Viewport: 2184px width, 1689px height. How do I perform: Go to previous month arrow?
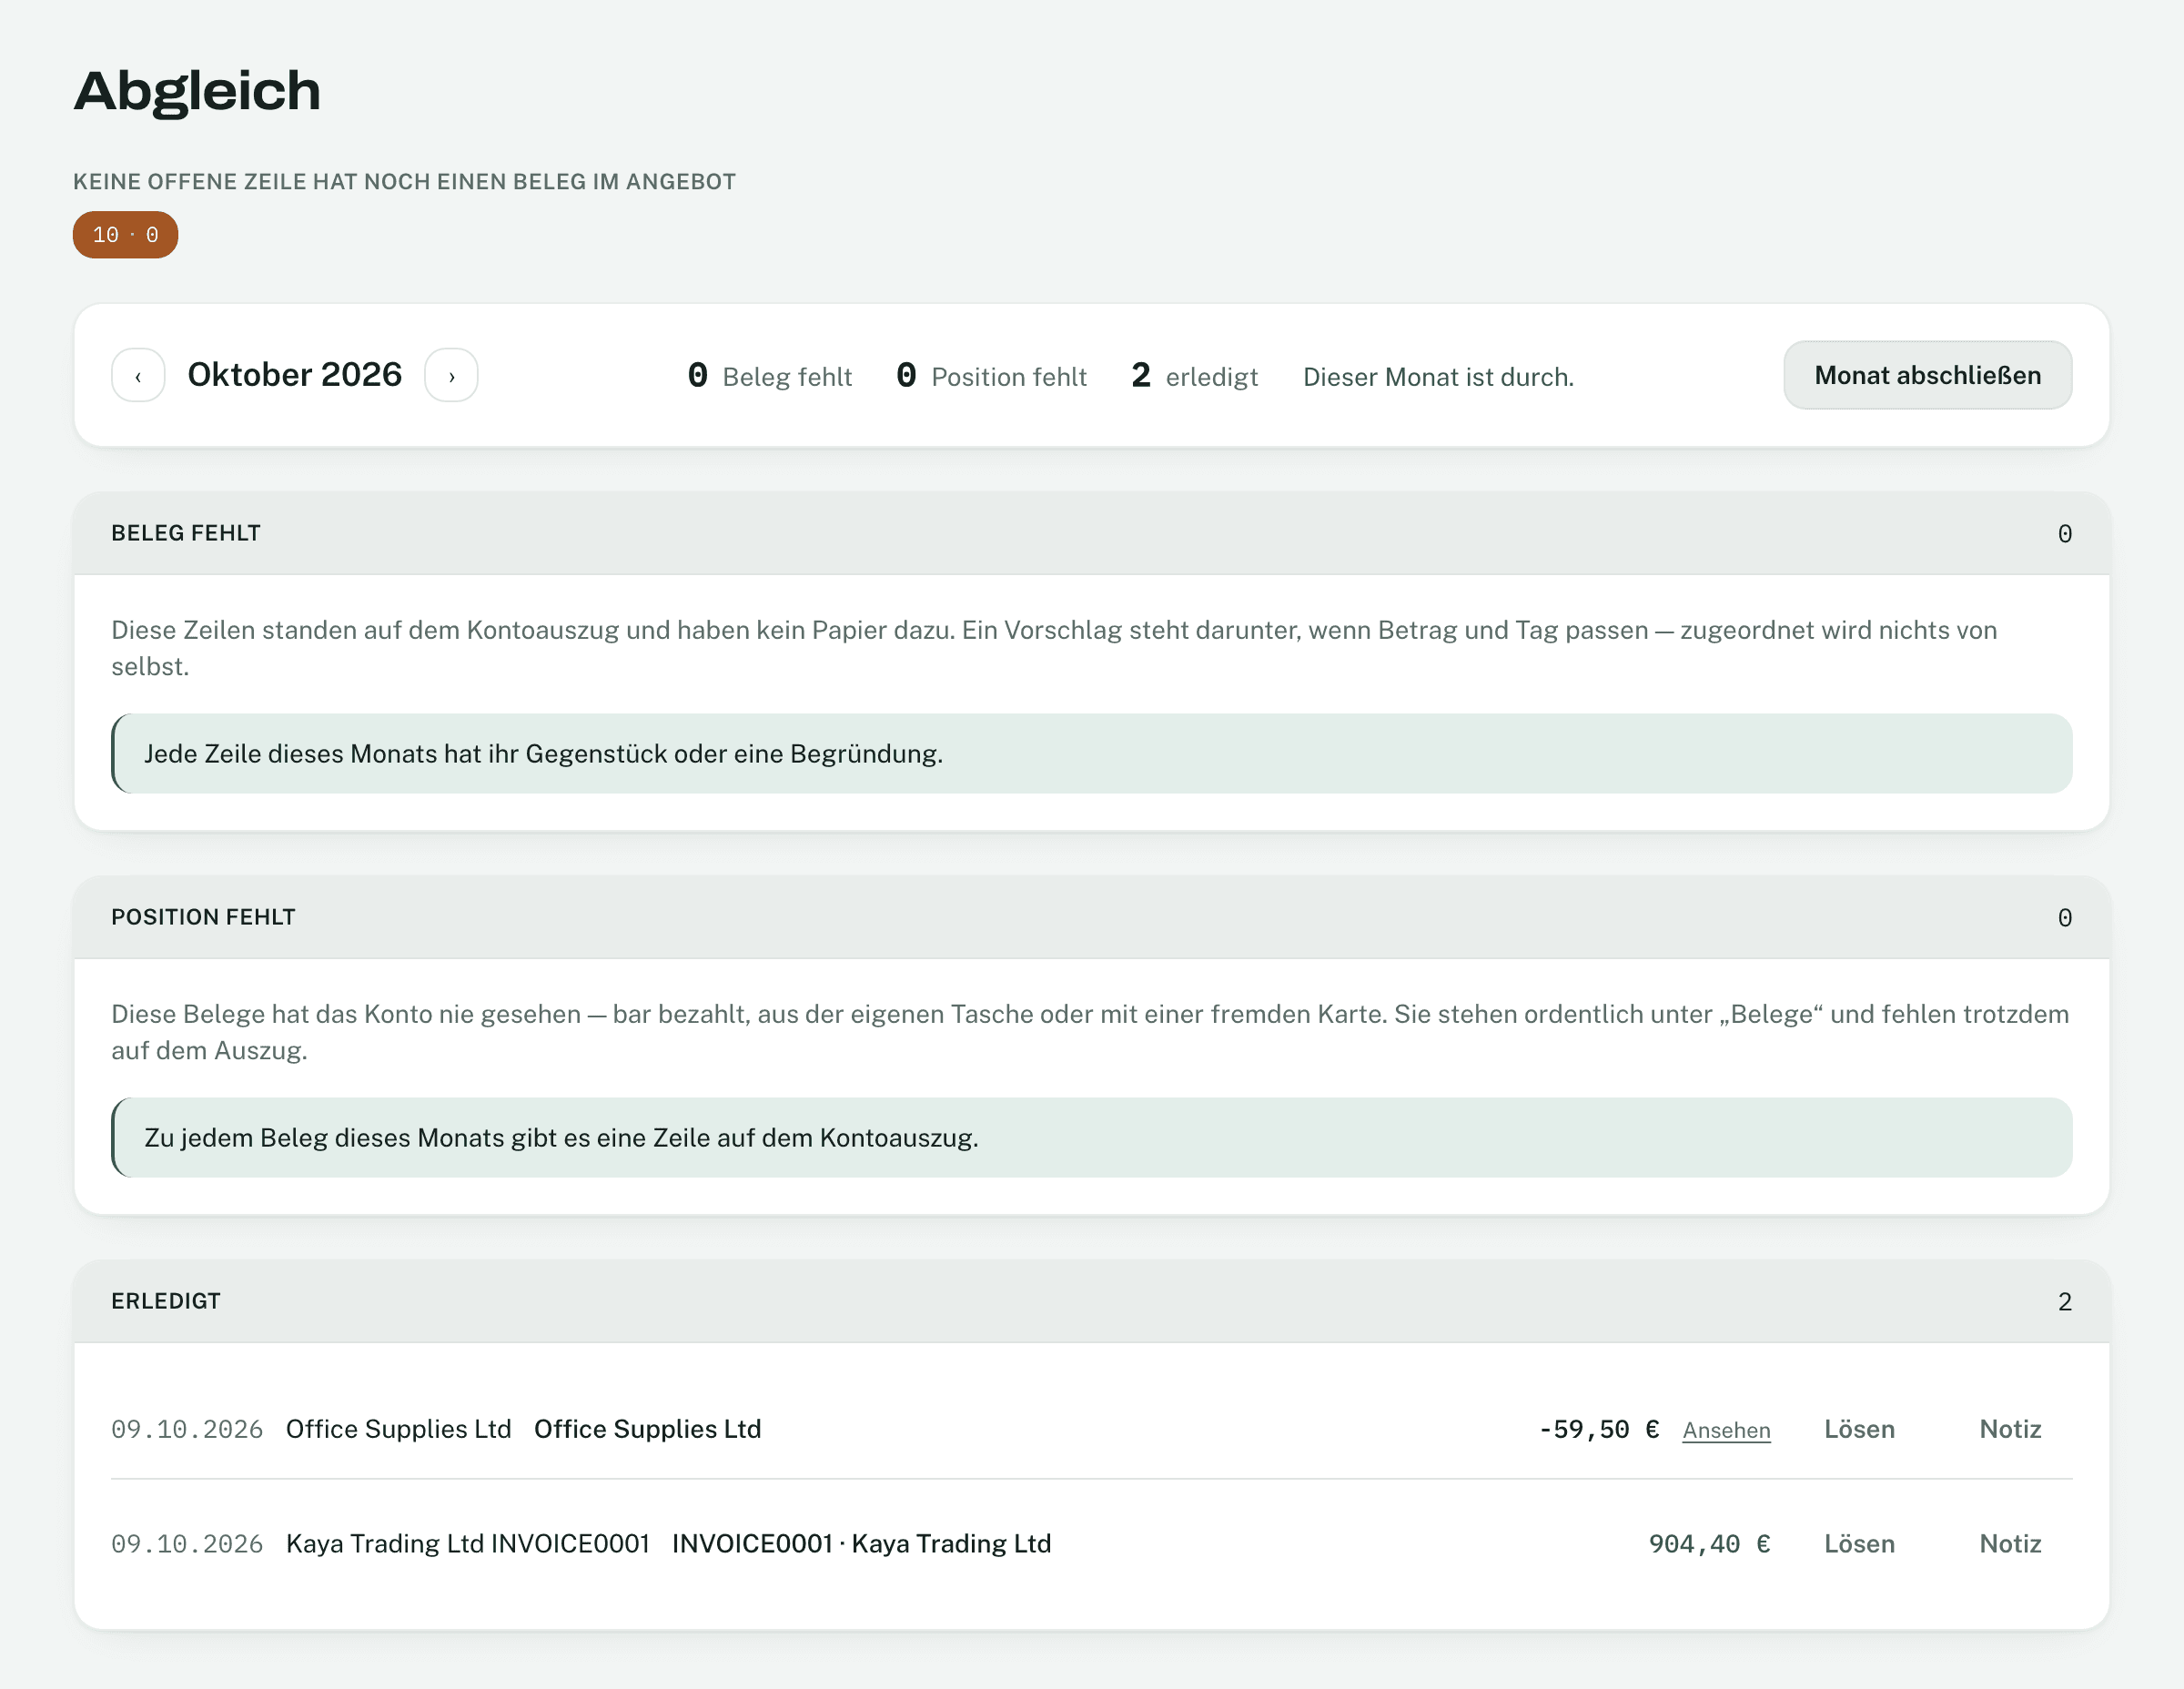138,375
